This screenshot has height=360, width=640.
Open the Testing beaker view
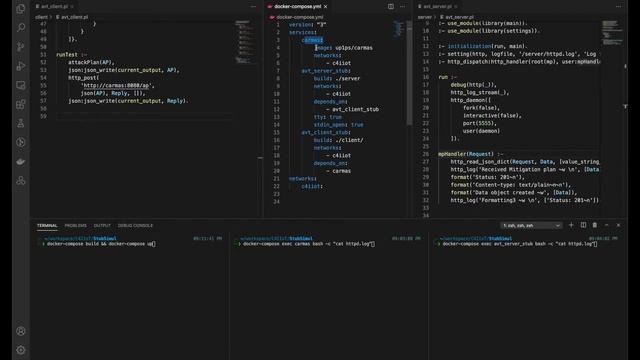point(21,123)
